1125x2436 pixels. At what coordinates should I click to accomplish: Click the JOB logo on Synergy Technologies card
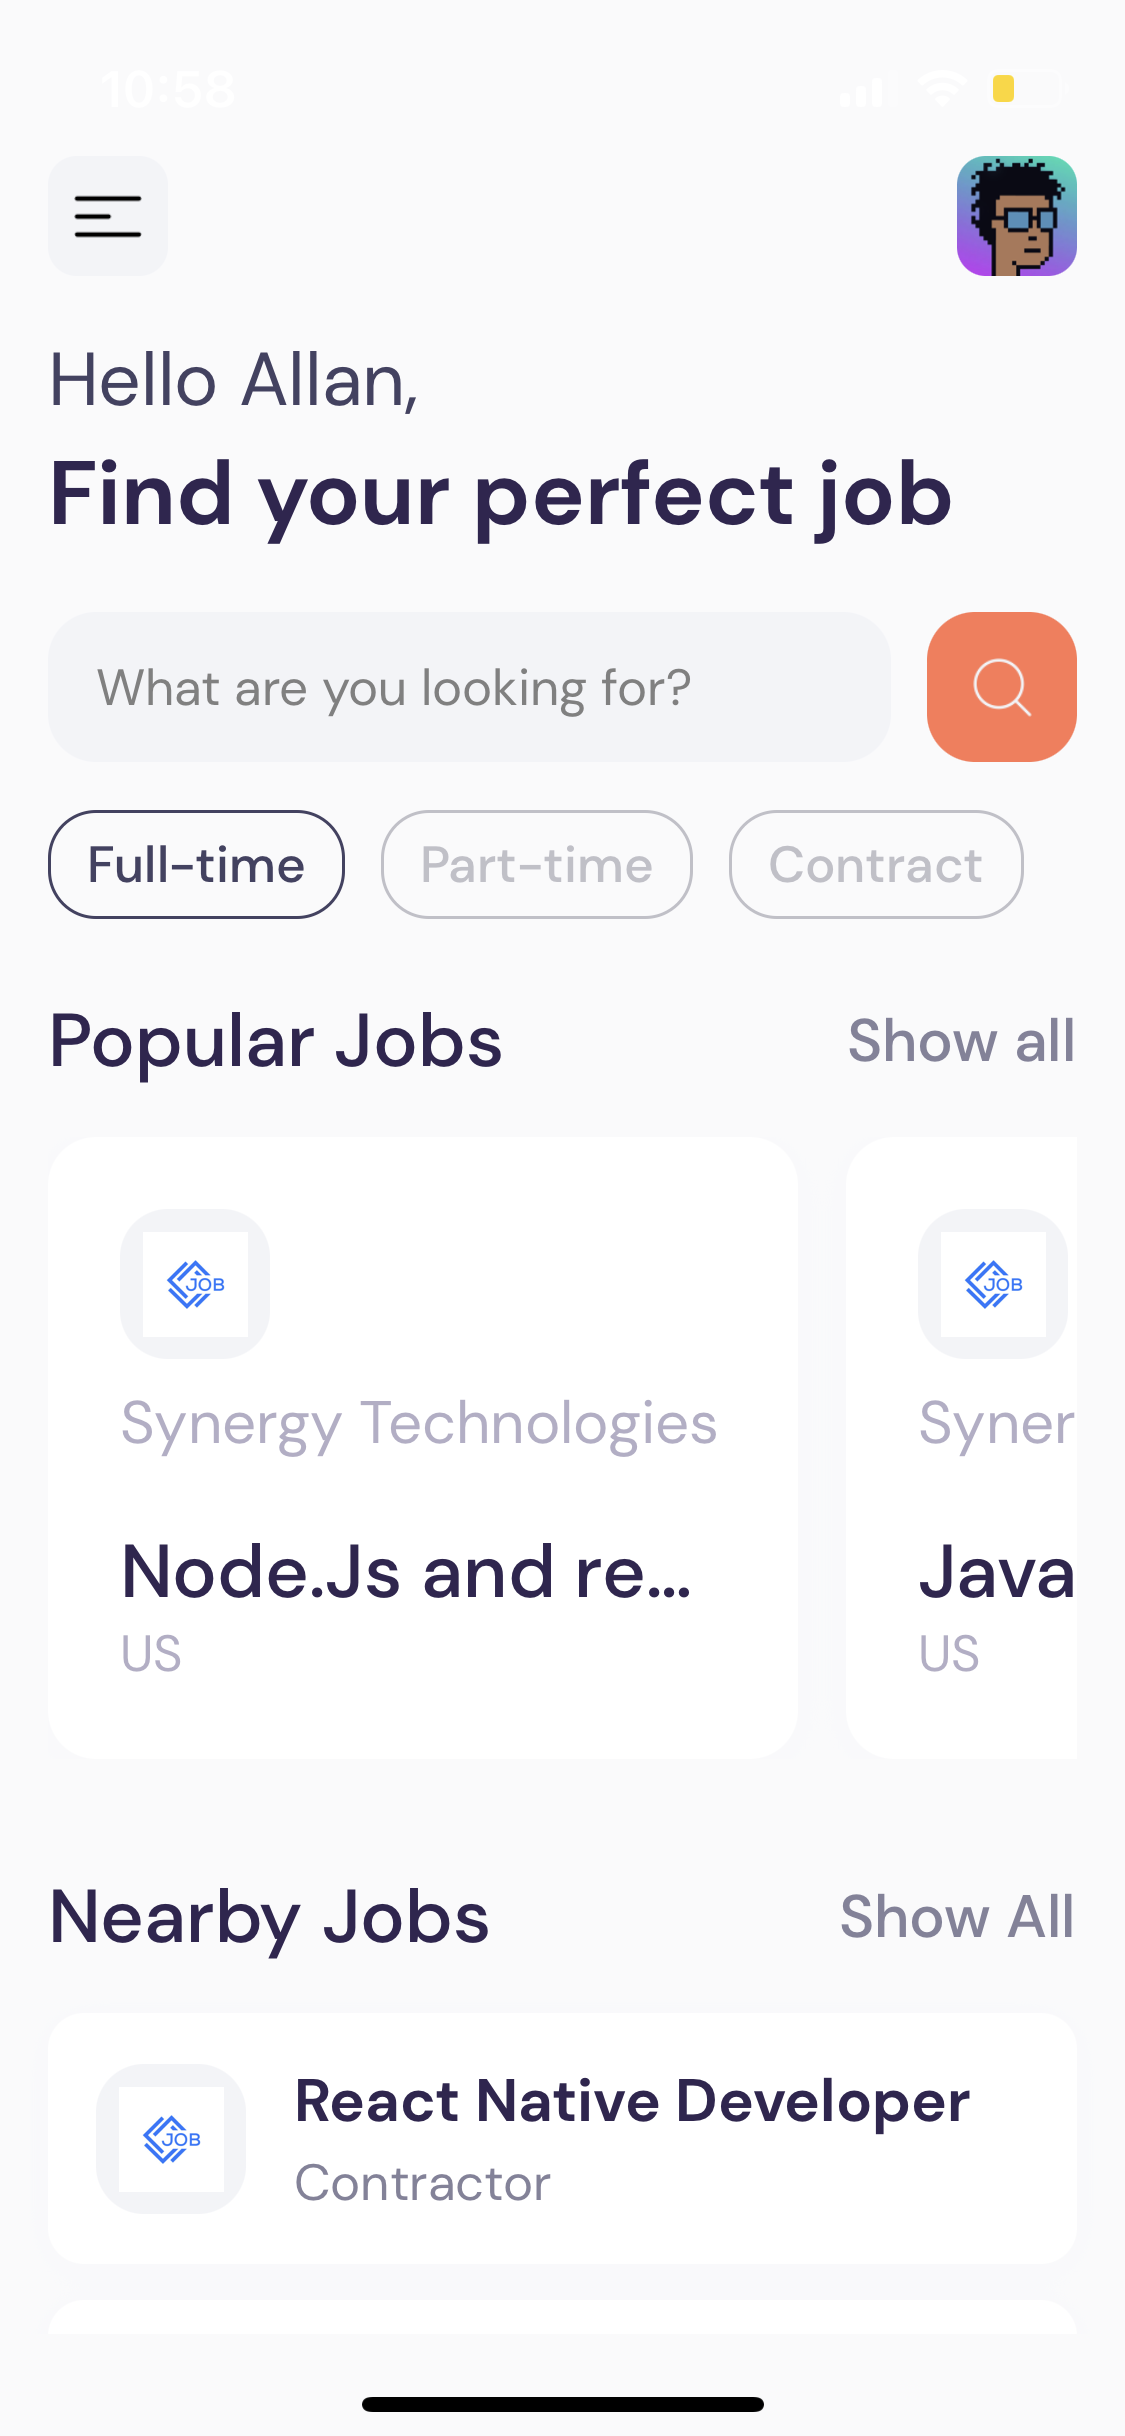pos(194,1283)
